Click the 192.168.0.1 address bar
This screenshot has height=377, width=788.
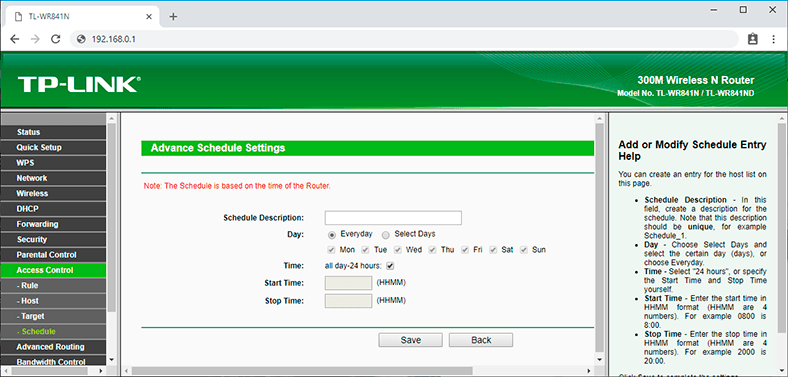405,39
